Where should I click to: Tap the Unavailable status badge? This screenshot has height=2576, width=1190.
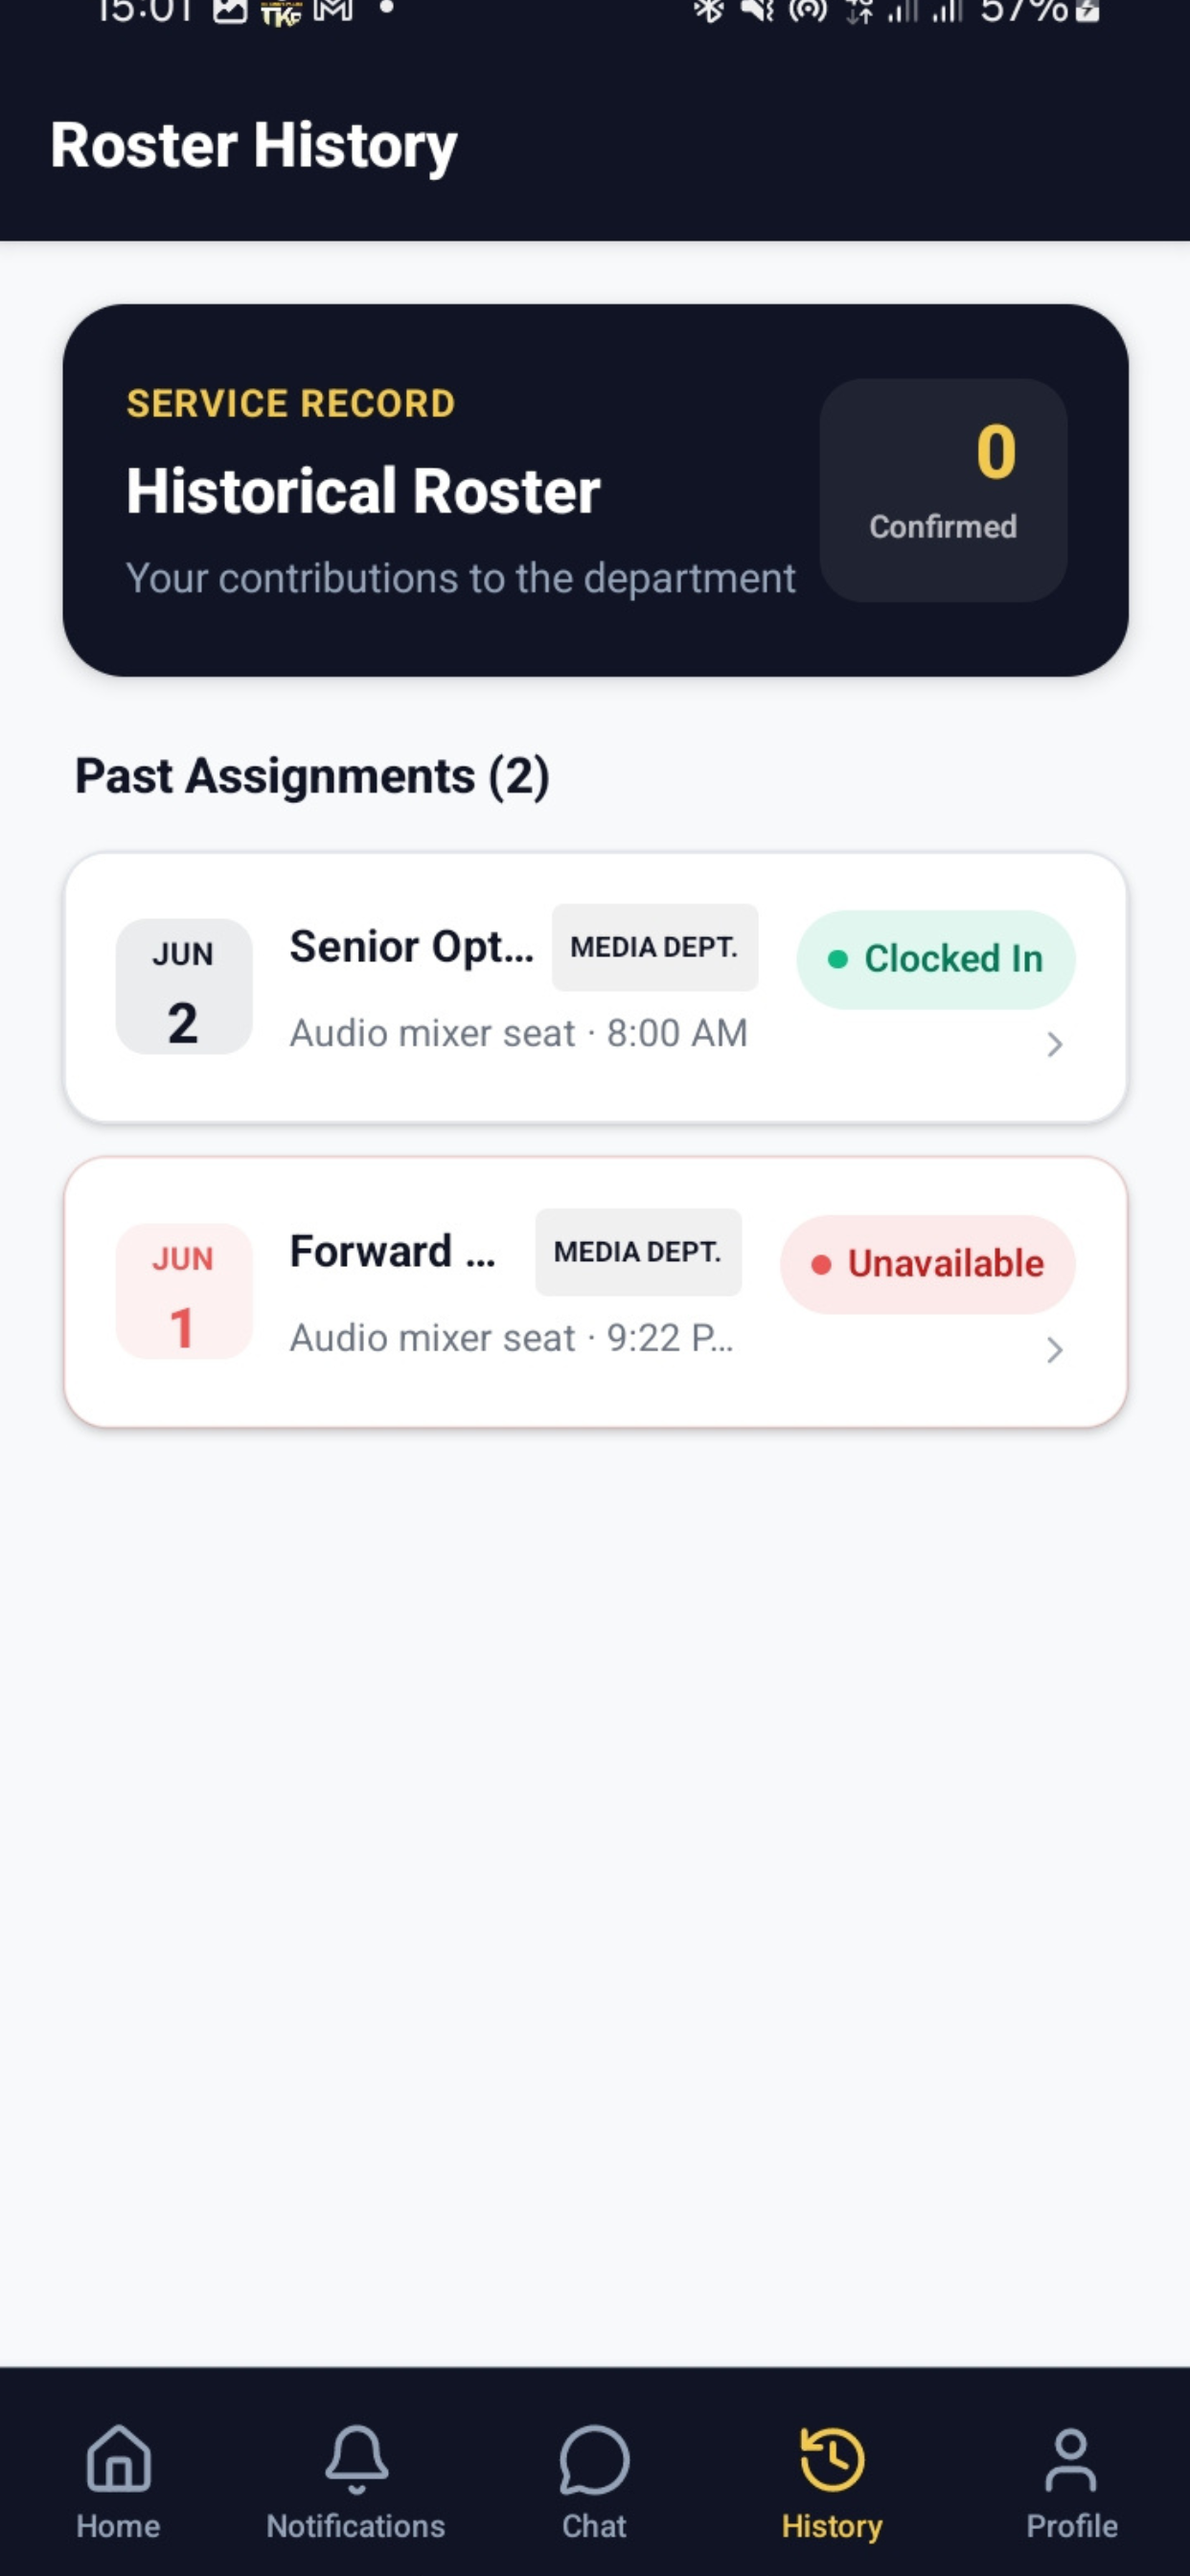(x=927, y=1264)
